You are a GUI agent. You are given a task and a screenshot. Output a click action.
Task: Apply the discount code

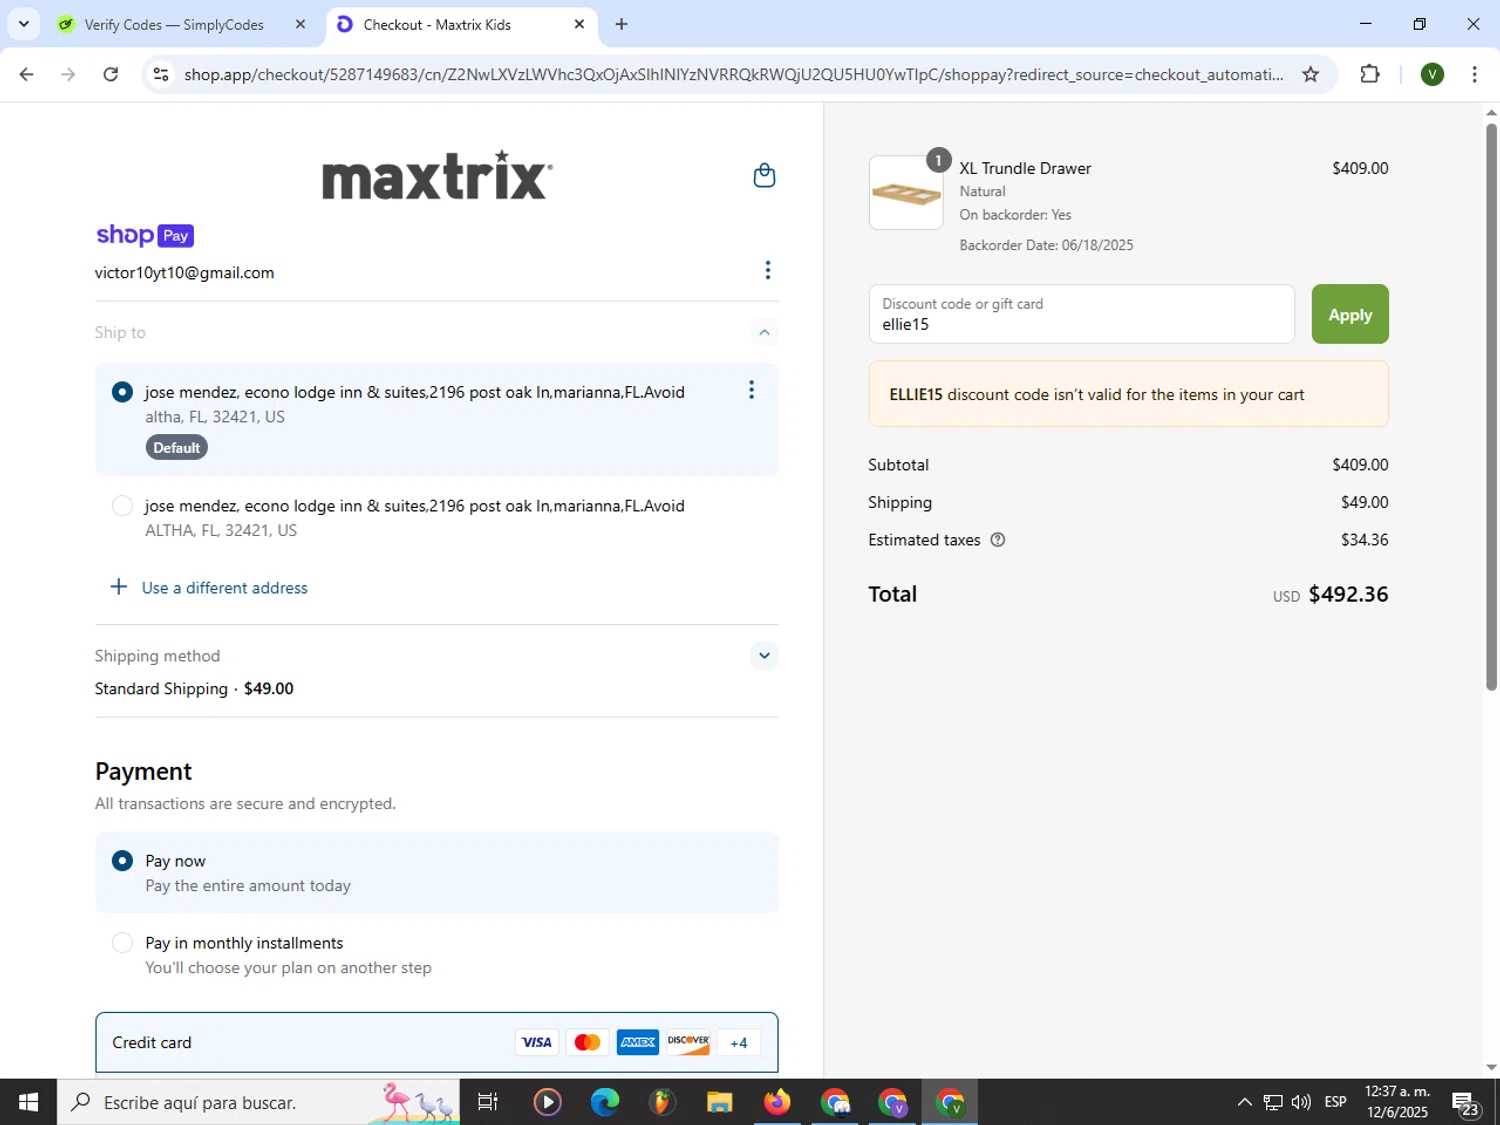1350,314
